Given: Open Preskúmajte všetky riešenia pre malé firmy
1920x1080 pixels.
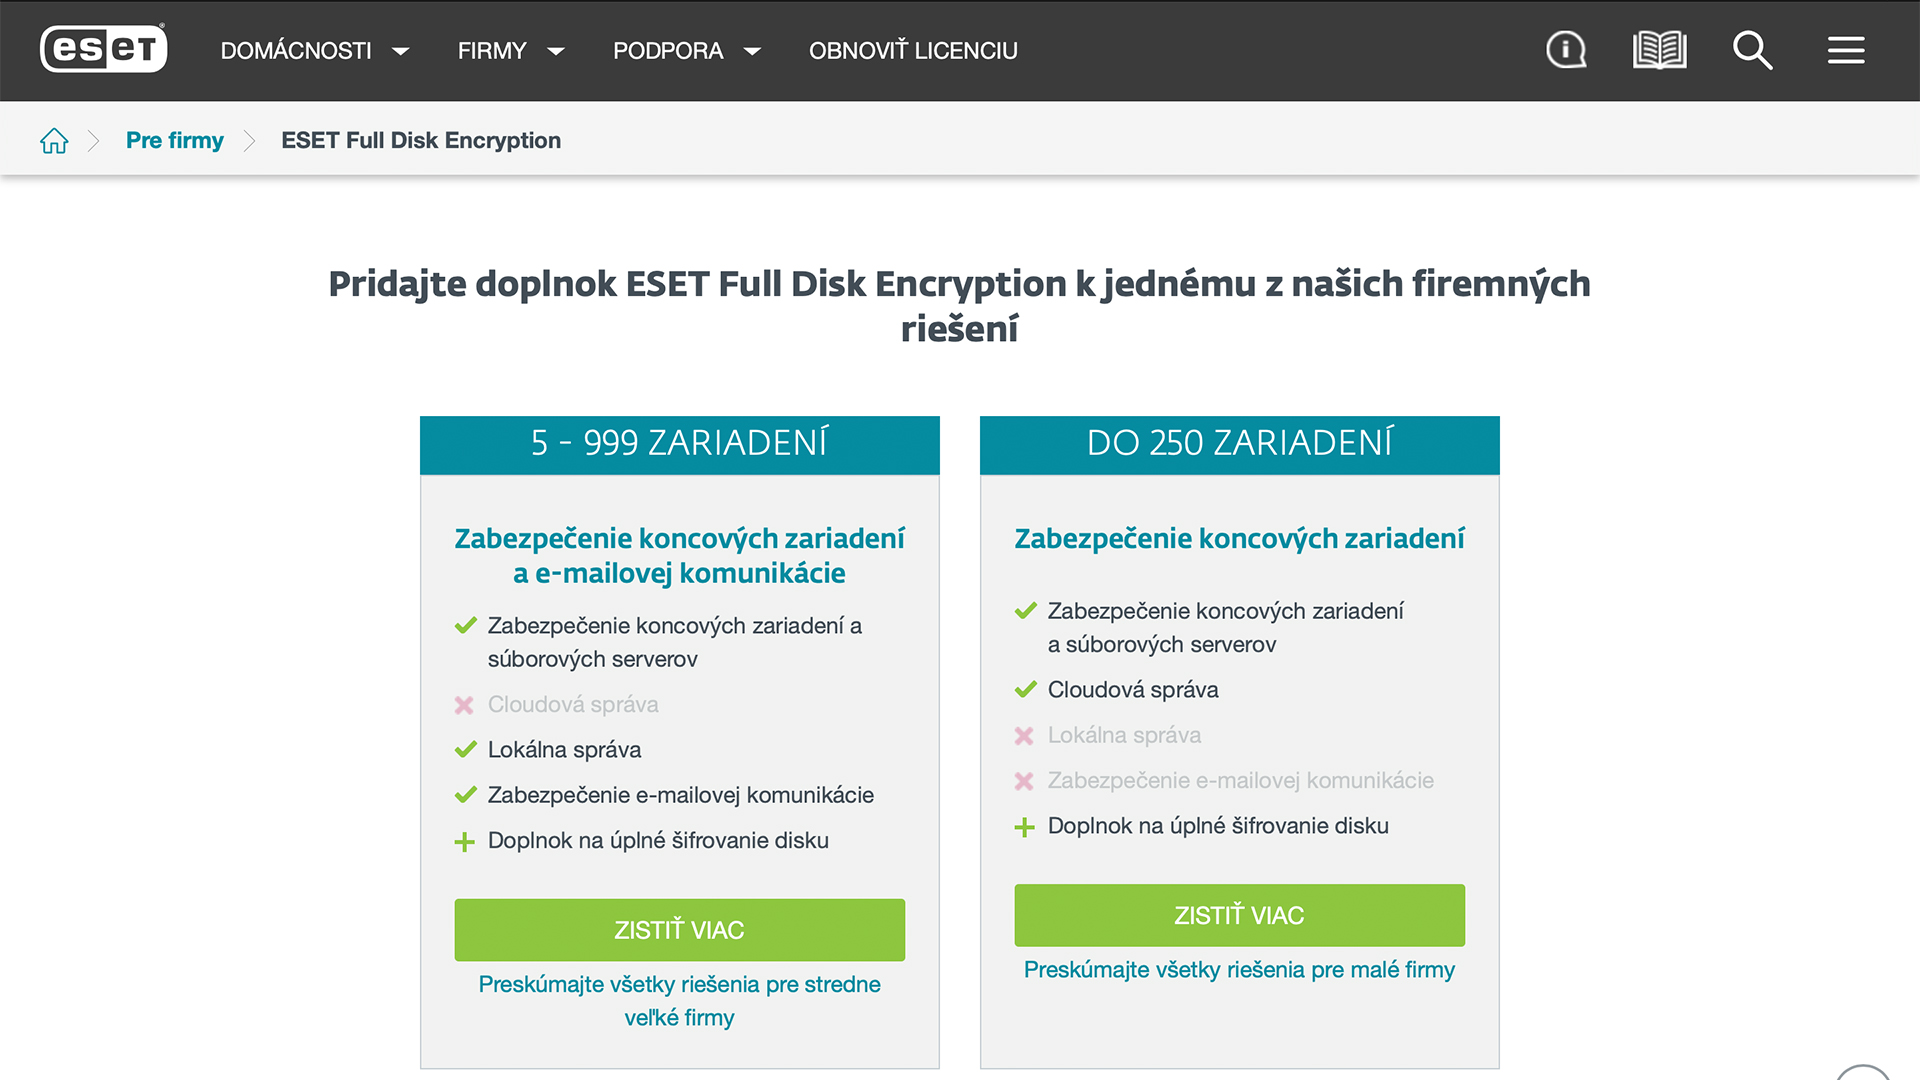Looking at the screenshot, I should 1240,970.
